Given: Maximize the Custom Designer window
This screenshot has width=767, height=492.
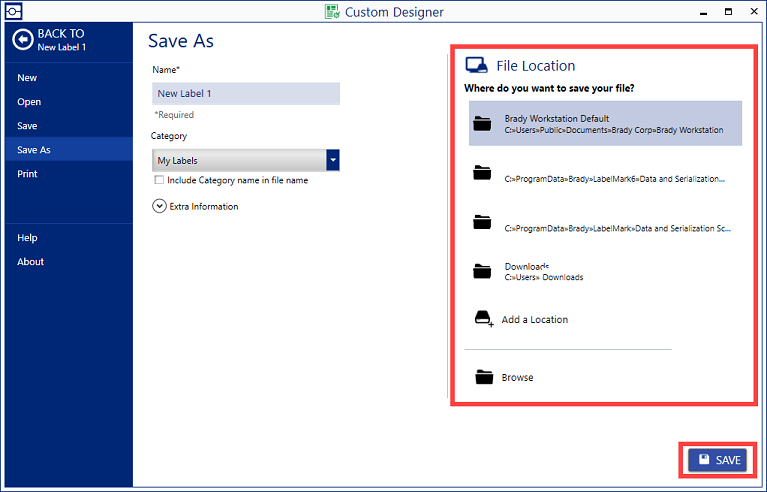Looking at the screenshot, I should (728, 11).
